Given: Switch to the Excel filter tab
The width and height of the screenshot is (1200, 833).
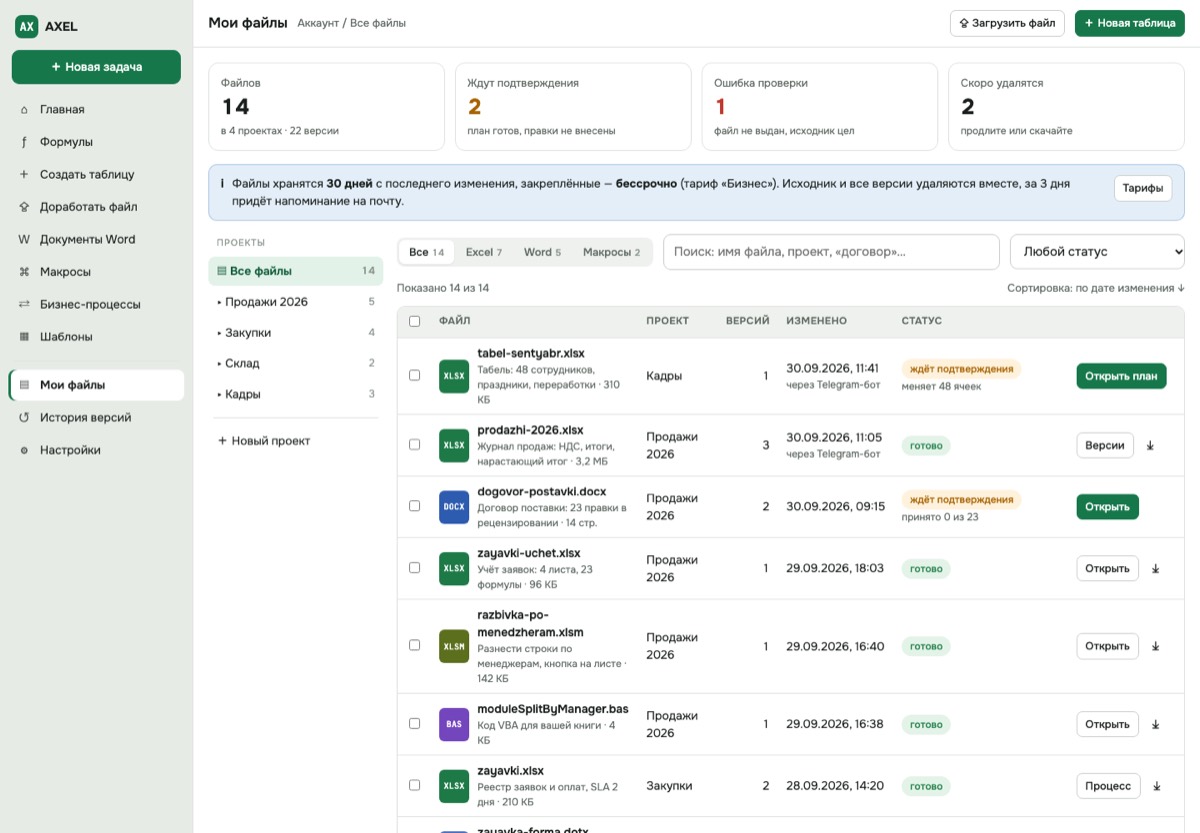Looking at the screenshot, I should click(484, 252).
